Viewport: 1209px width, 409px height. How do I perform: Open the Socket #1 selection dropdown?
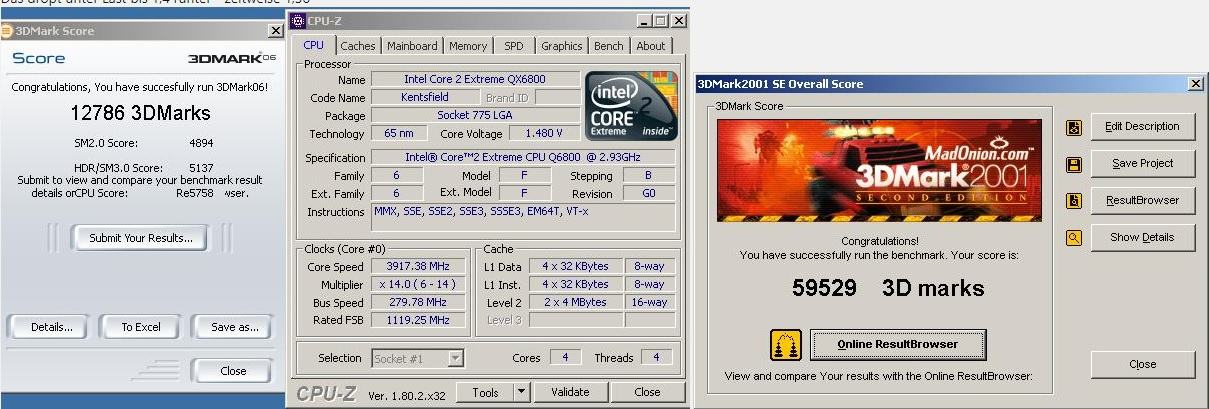click(x=455, y=358)
